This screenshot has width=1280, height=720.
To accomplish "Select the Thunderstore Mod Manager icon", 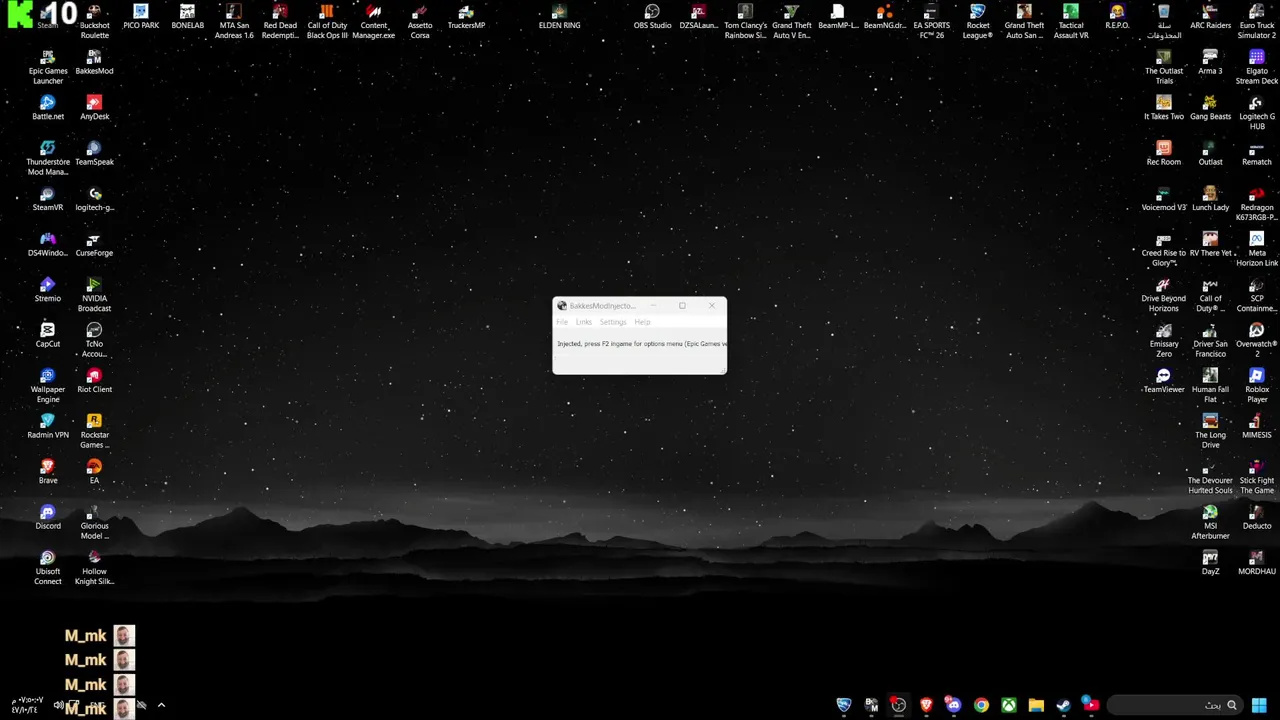I will [47, 159].
